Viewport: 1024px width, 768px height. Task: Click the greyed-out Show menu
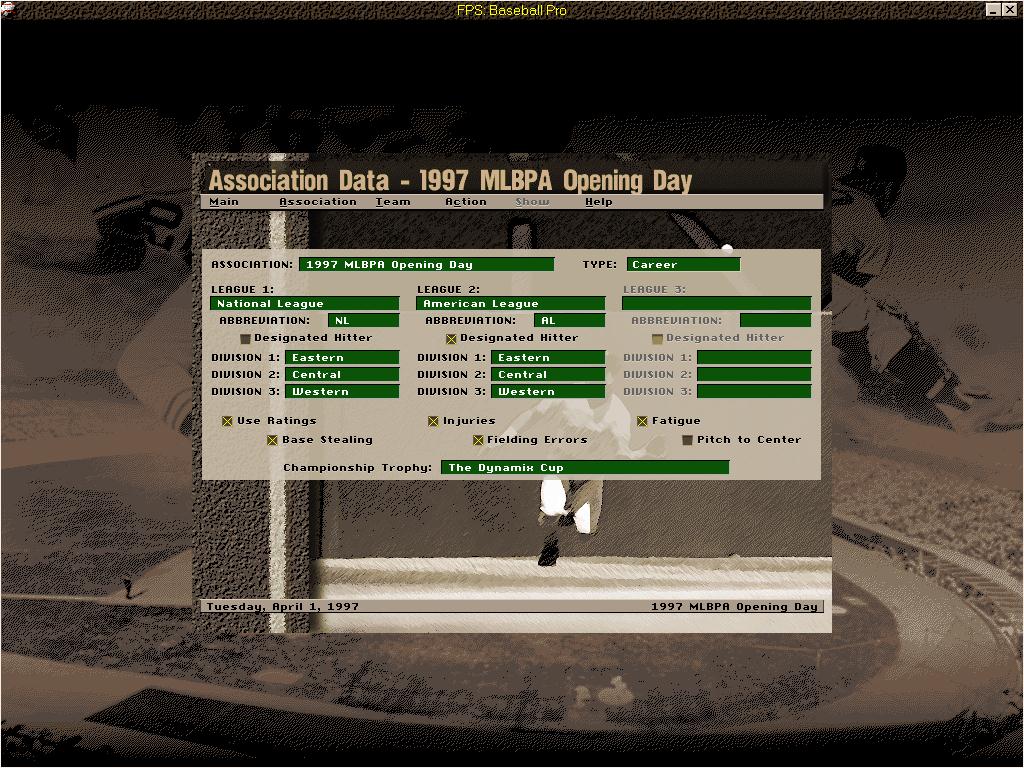click(x=532, y=202)
